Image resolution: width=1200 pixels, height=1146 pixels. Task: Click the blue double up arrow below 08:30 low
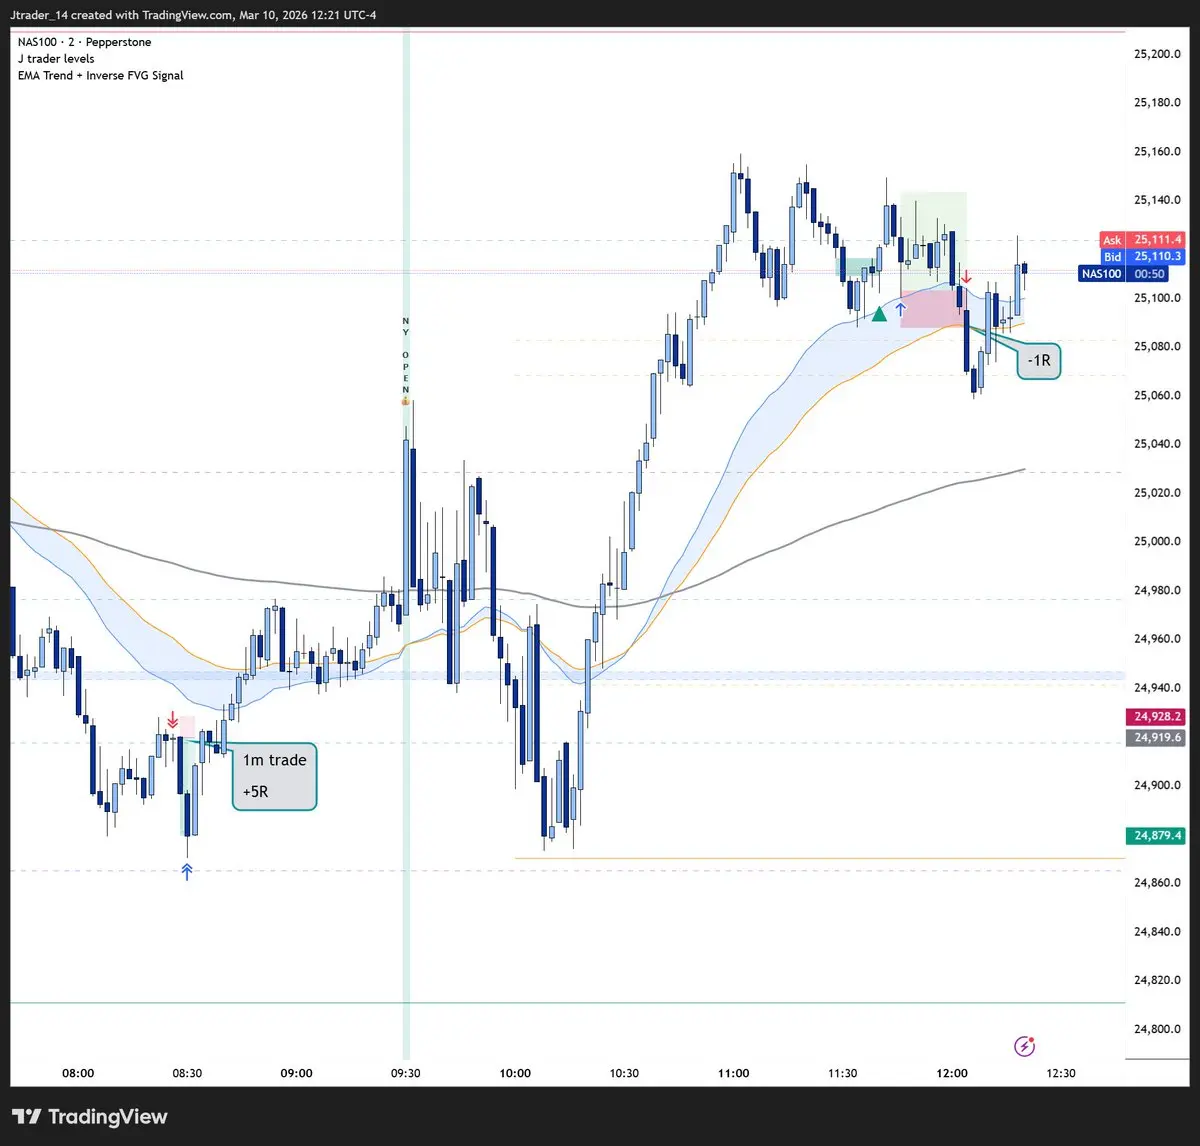pos(187,871)
